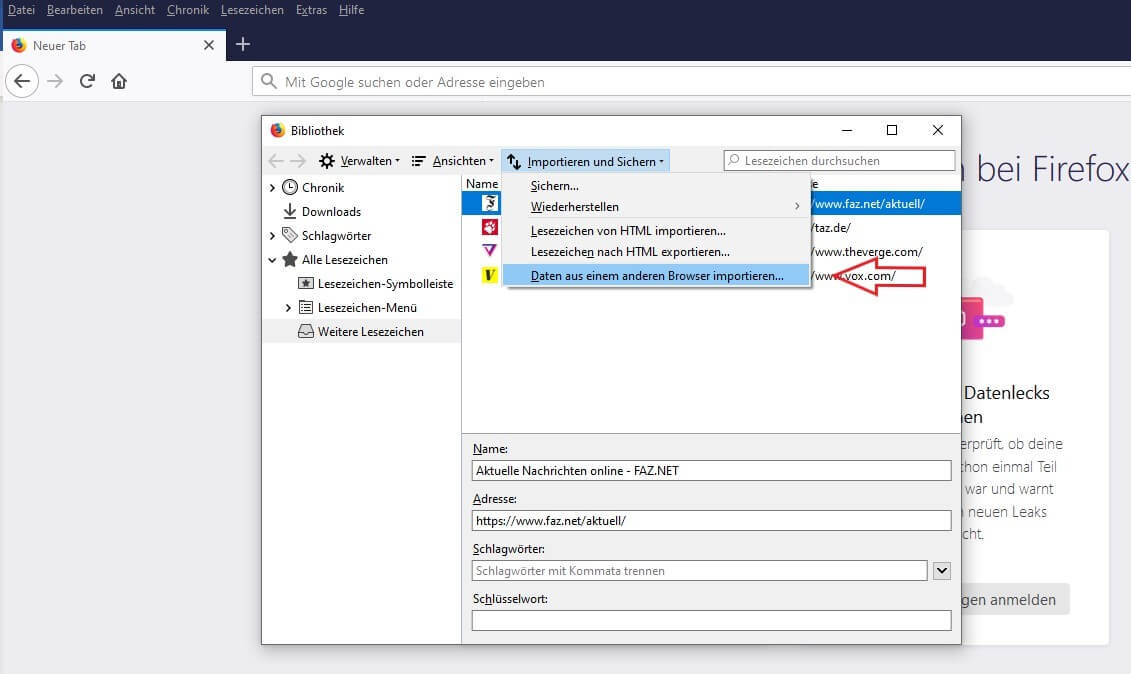Click the Library forward arrow
The image size is (1131, 674).
(x=298, y=161)
